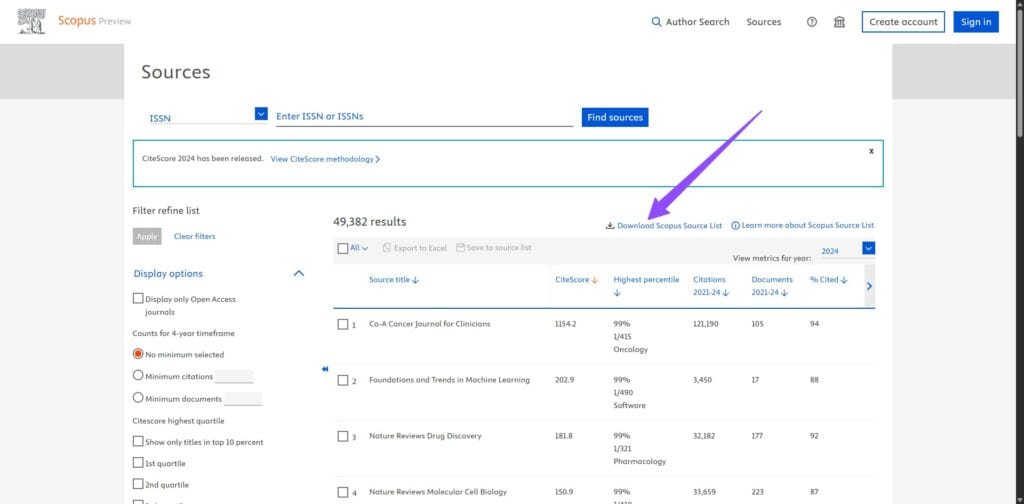Select Minimum citations radio button
The image size is (1024, 504).
[x=138, y=375]
